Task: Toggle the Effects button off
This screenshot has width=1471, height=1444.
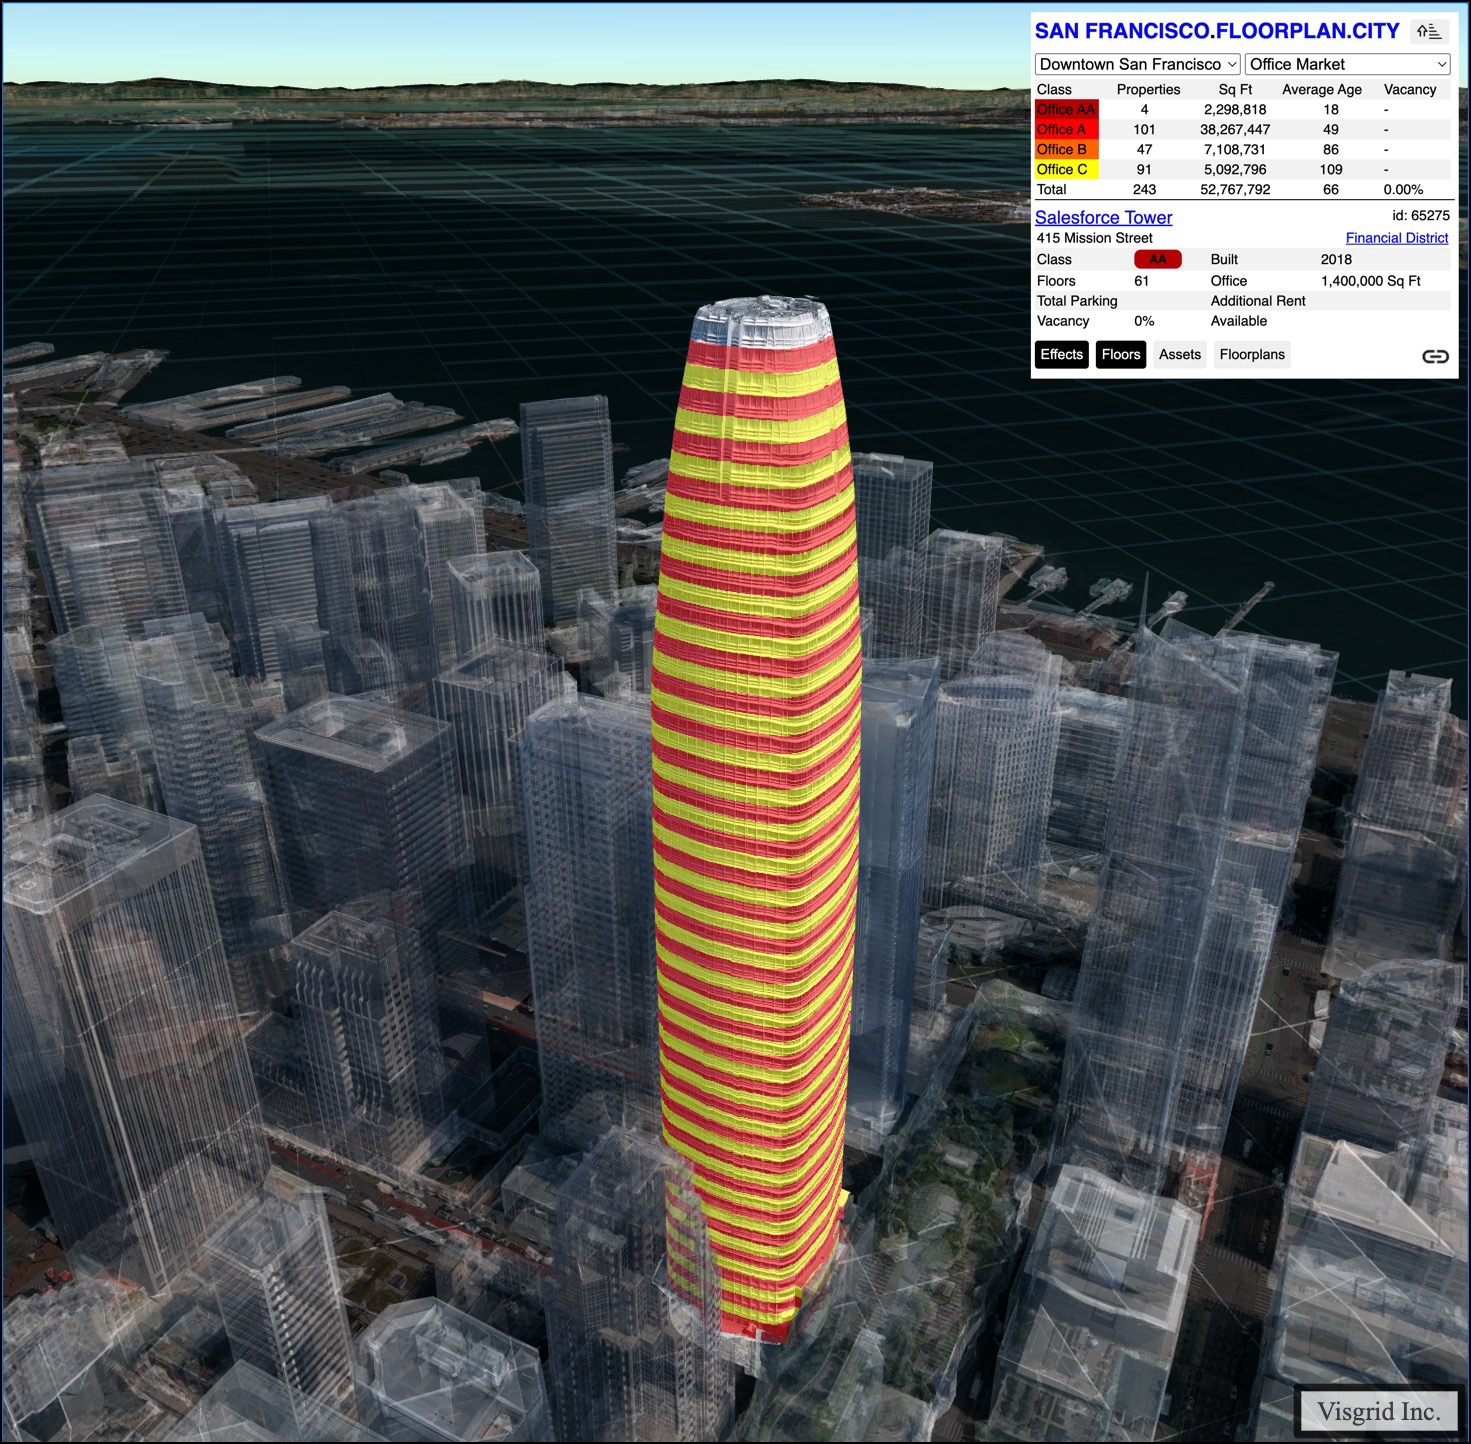Action: [x=1061, y=355]
